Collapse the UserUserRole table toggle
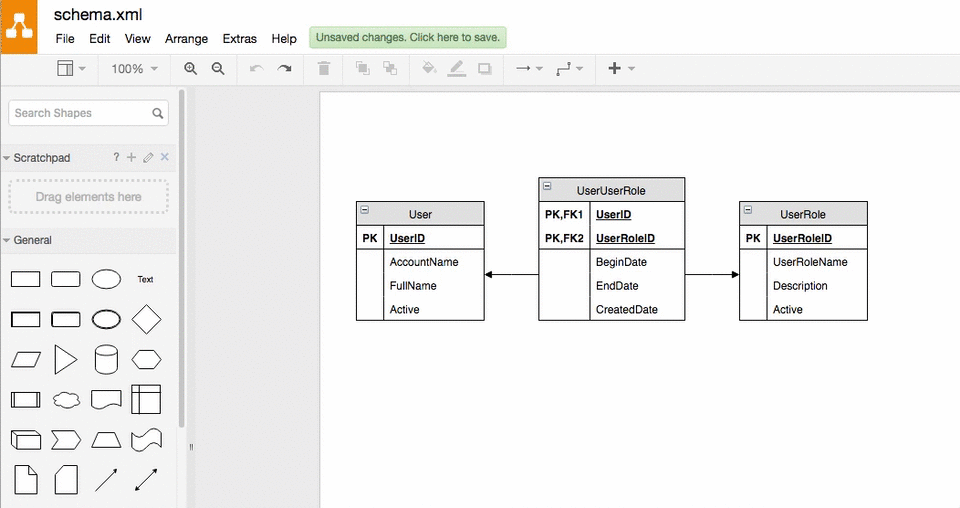Image resolution: width=960 pixels, height=508 pixels. [x=547, y=187]
